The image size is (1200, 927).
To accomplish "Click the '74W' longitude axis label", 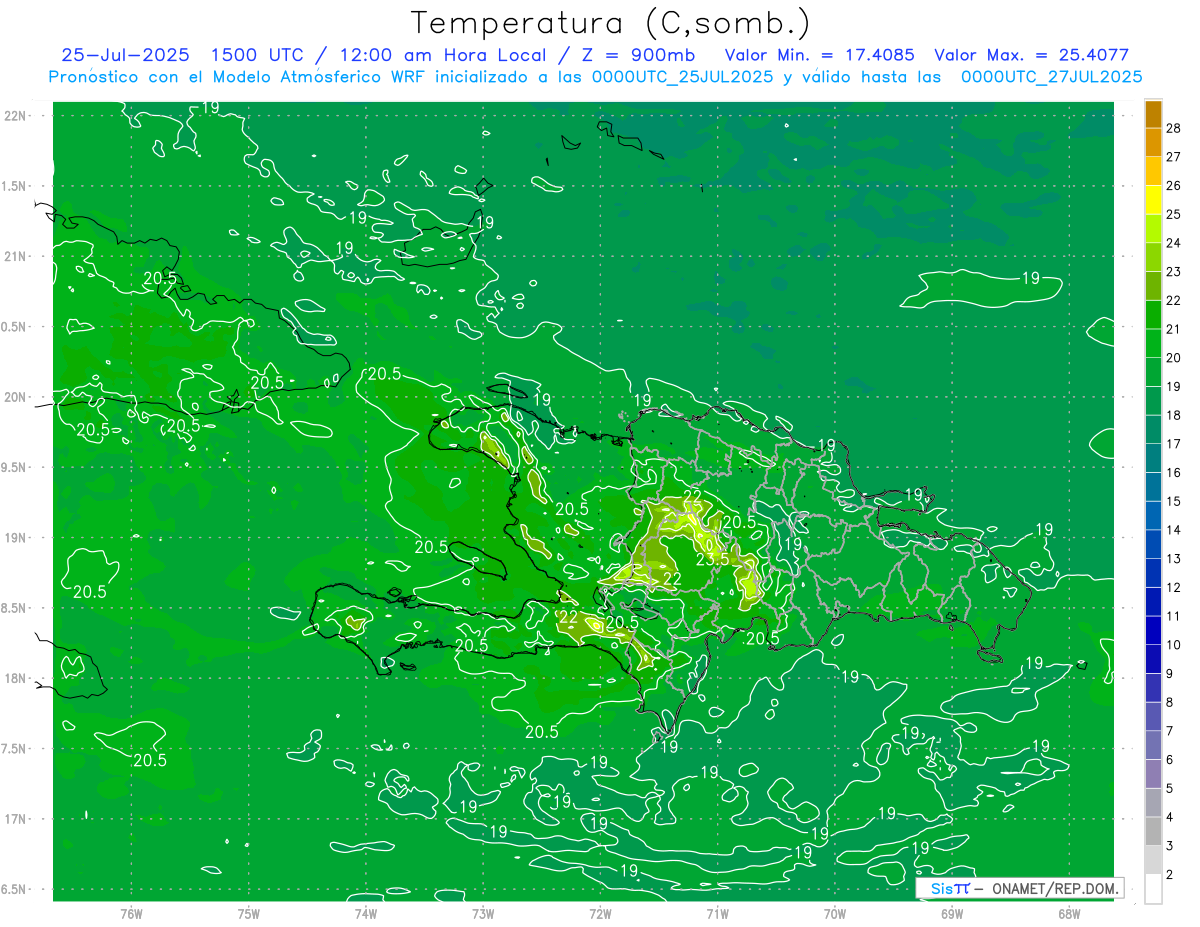I will 365,914.
